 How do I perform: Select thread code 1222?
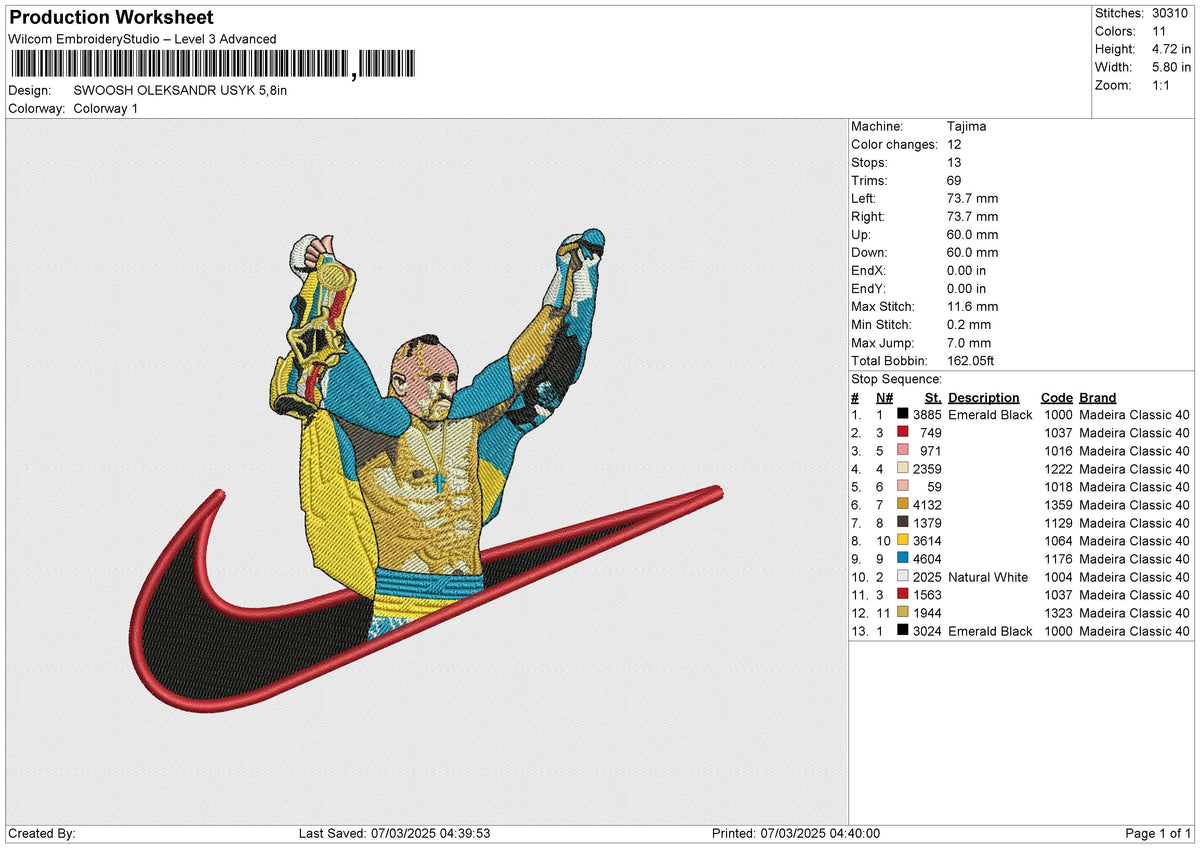point(1058,468)
